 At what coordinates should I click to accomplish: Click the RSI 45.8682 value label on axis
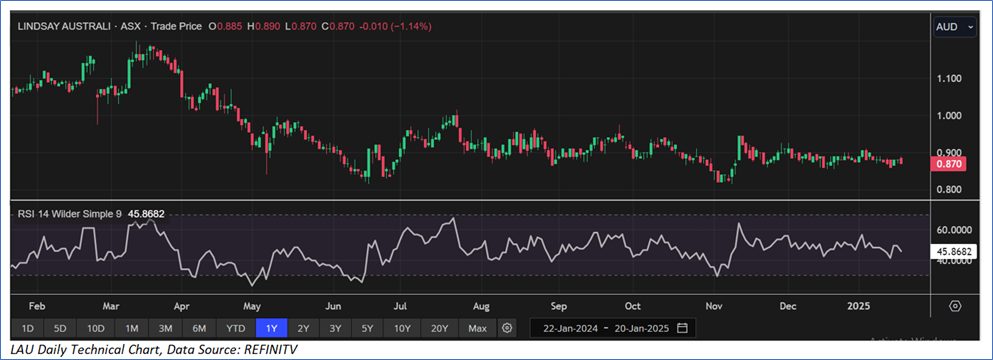(x=954, y=251)
